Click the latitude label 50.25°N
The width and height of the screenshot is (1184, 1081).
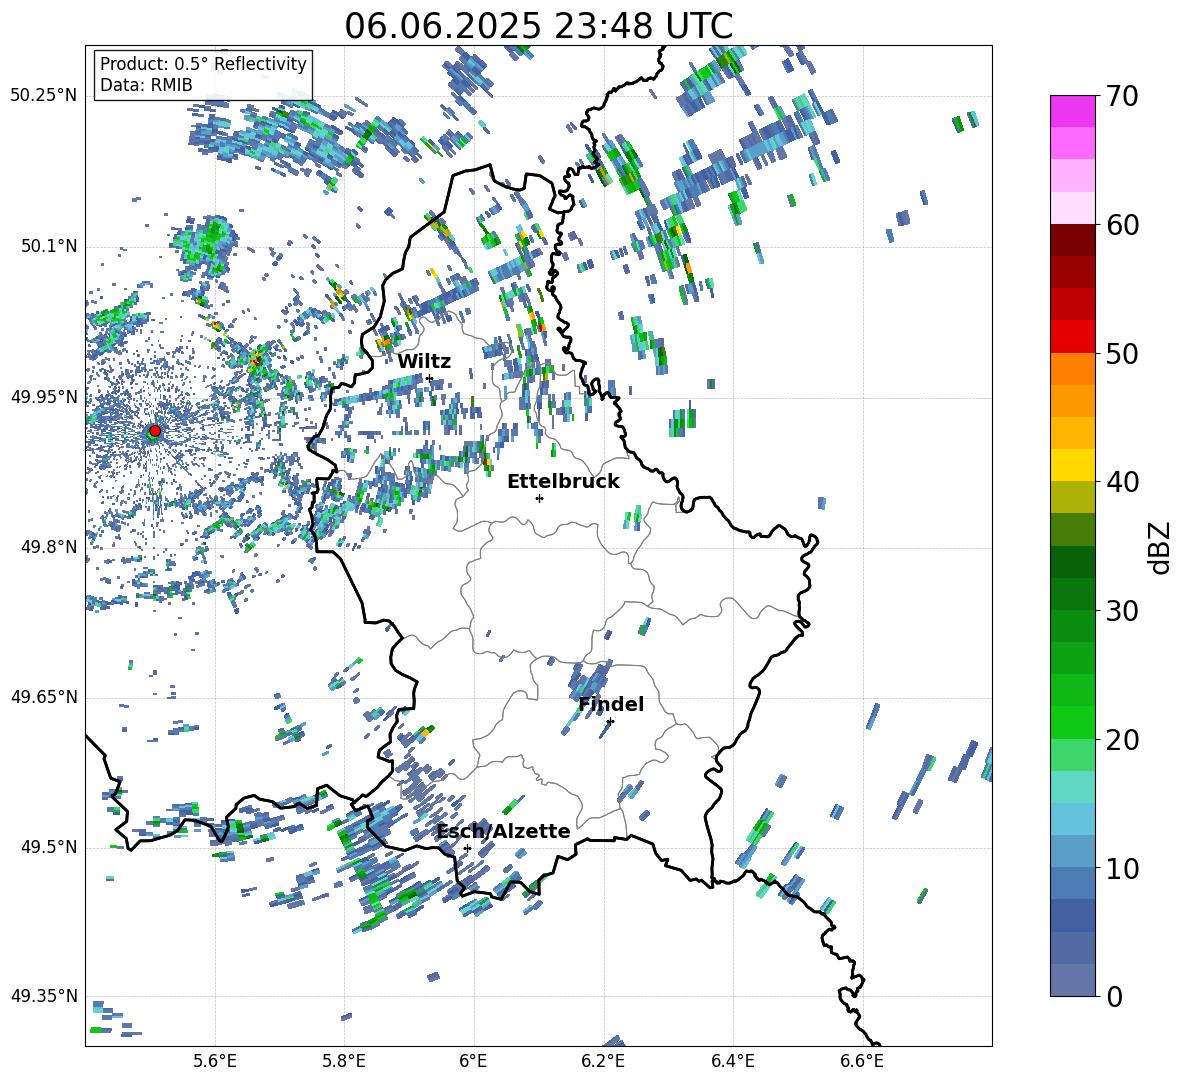(44, 96)
